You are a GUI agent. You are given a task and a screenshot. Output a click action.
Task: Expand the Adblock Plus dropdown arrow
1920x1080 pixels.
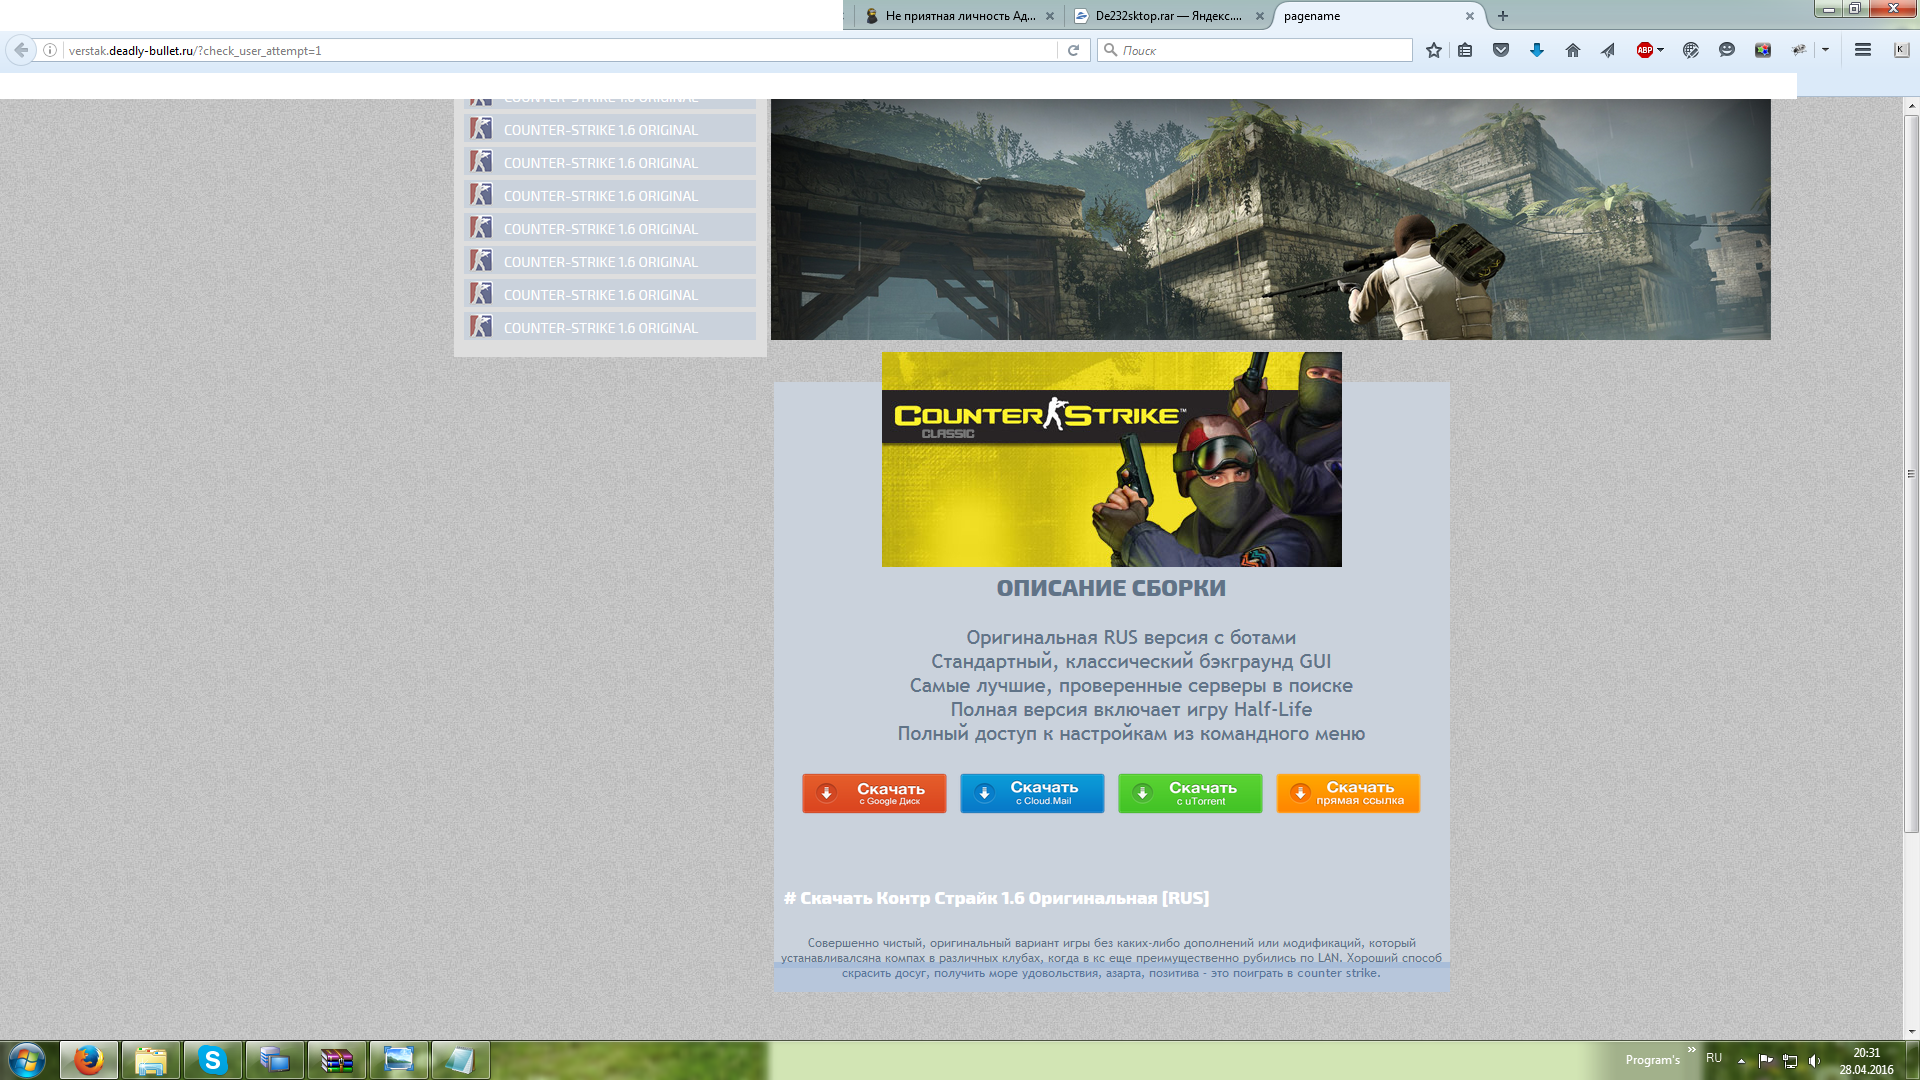1660,50
